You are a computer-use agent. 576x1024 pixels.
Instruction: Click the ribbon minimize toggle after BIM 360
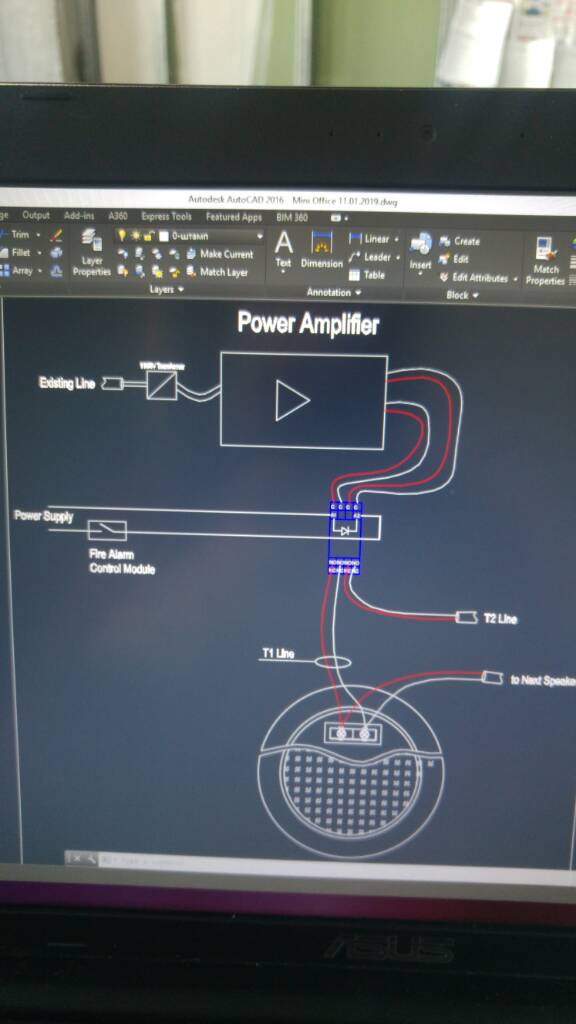tap(338, 217)
